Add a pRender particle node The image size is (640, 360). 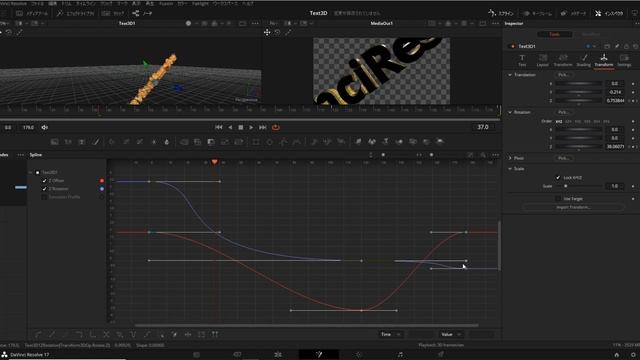coord(341,142)
